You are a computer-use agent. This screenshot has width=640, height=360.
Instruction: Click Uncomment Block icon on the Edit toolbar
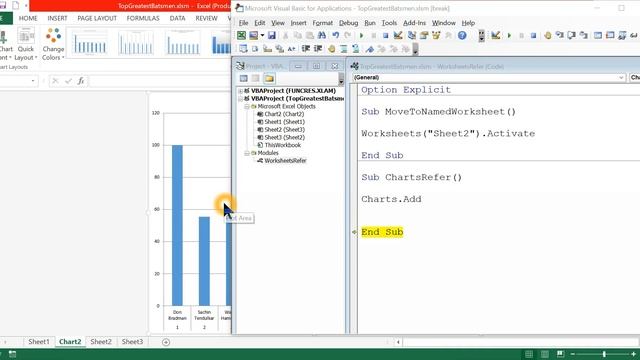(356, 49)
